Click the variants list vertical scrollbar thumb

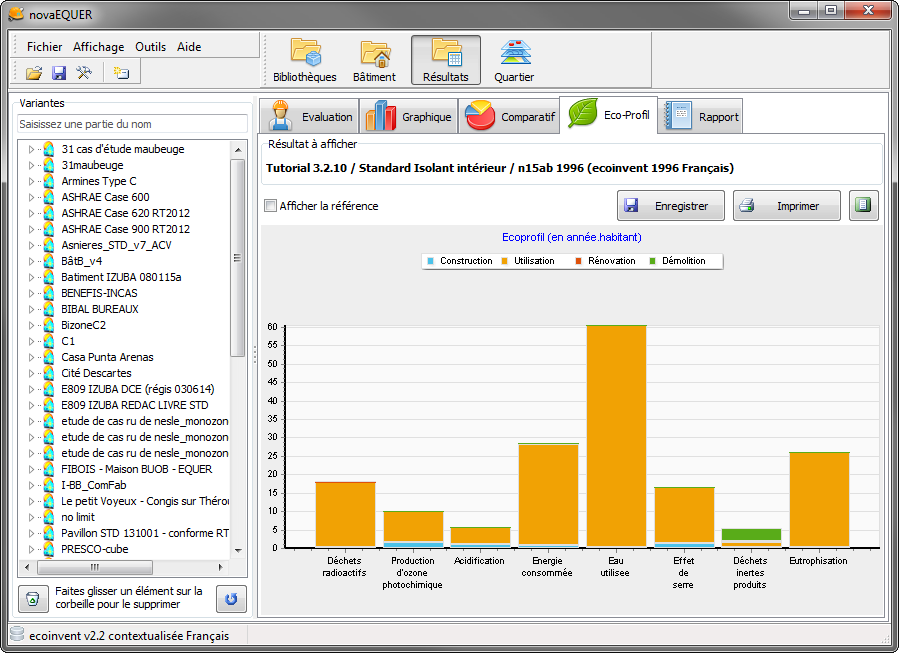tap(238, 257)
